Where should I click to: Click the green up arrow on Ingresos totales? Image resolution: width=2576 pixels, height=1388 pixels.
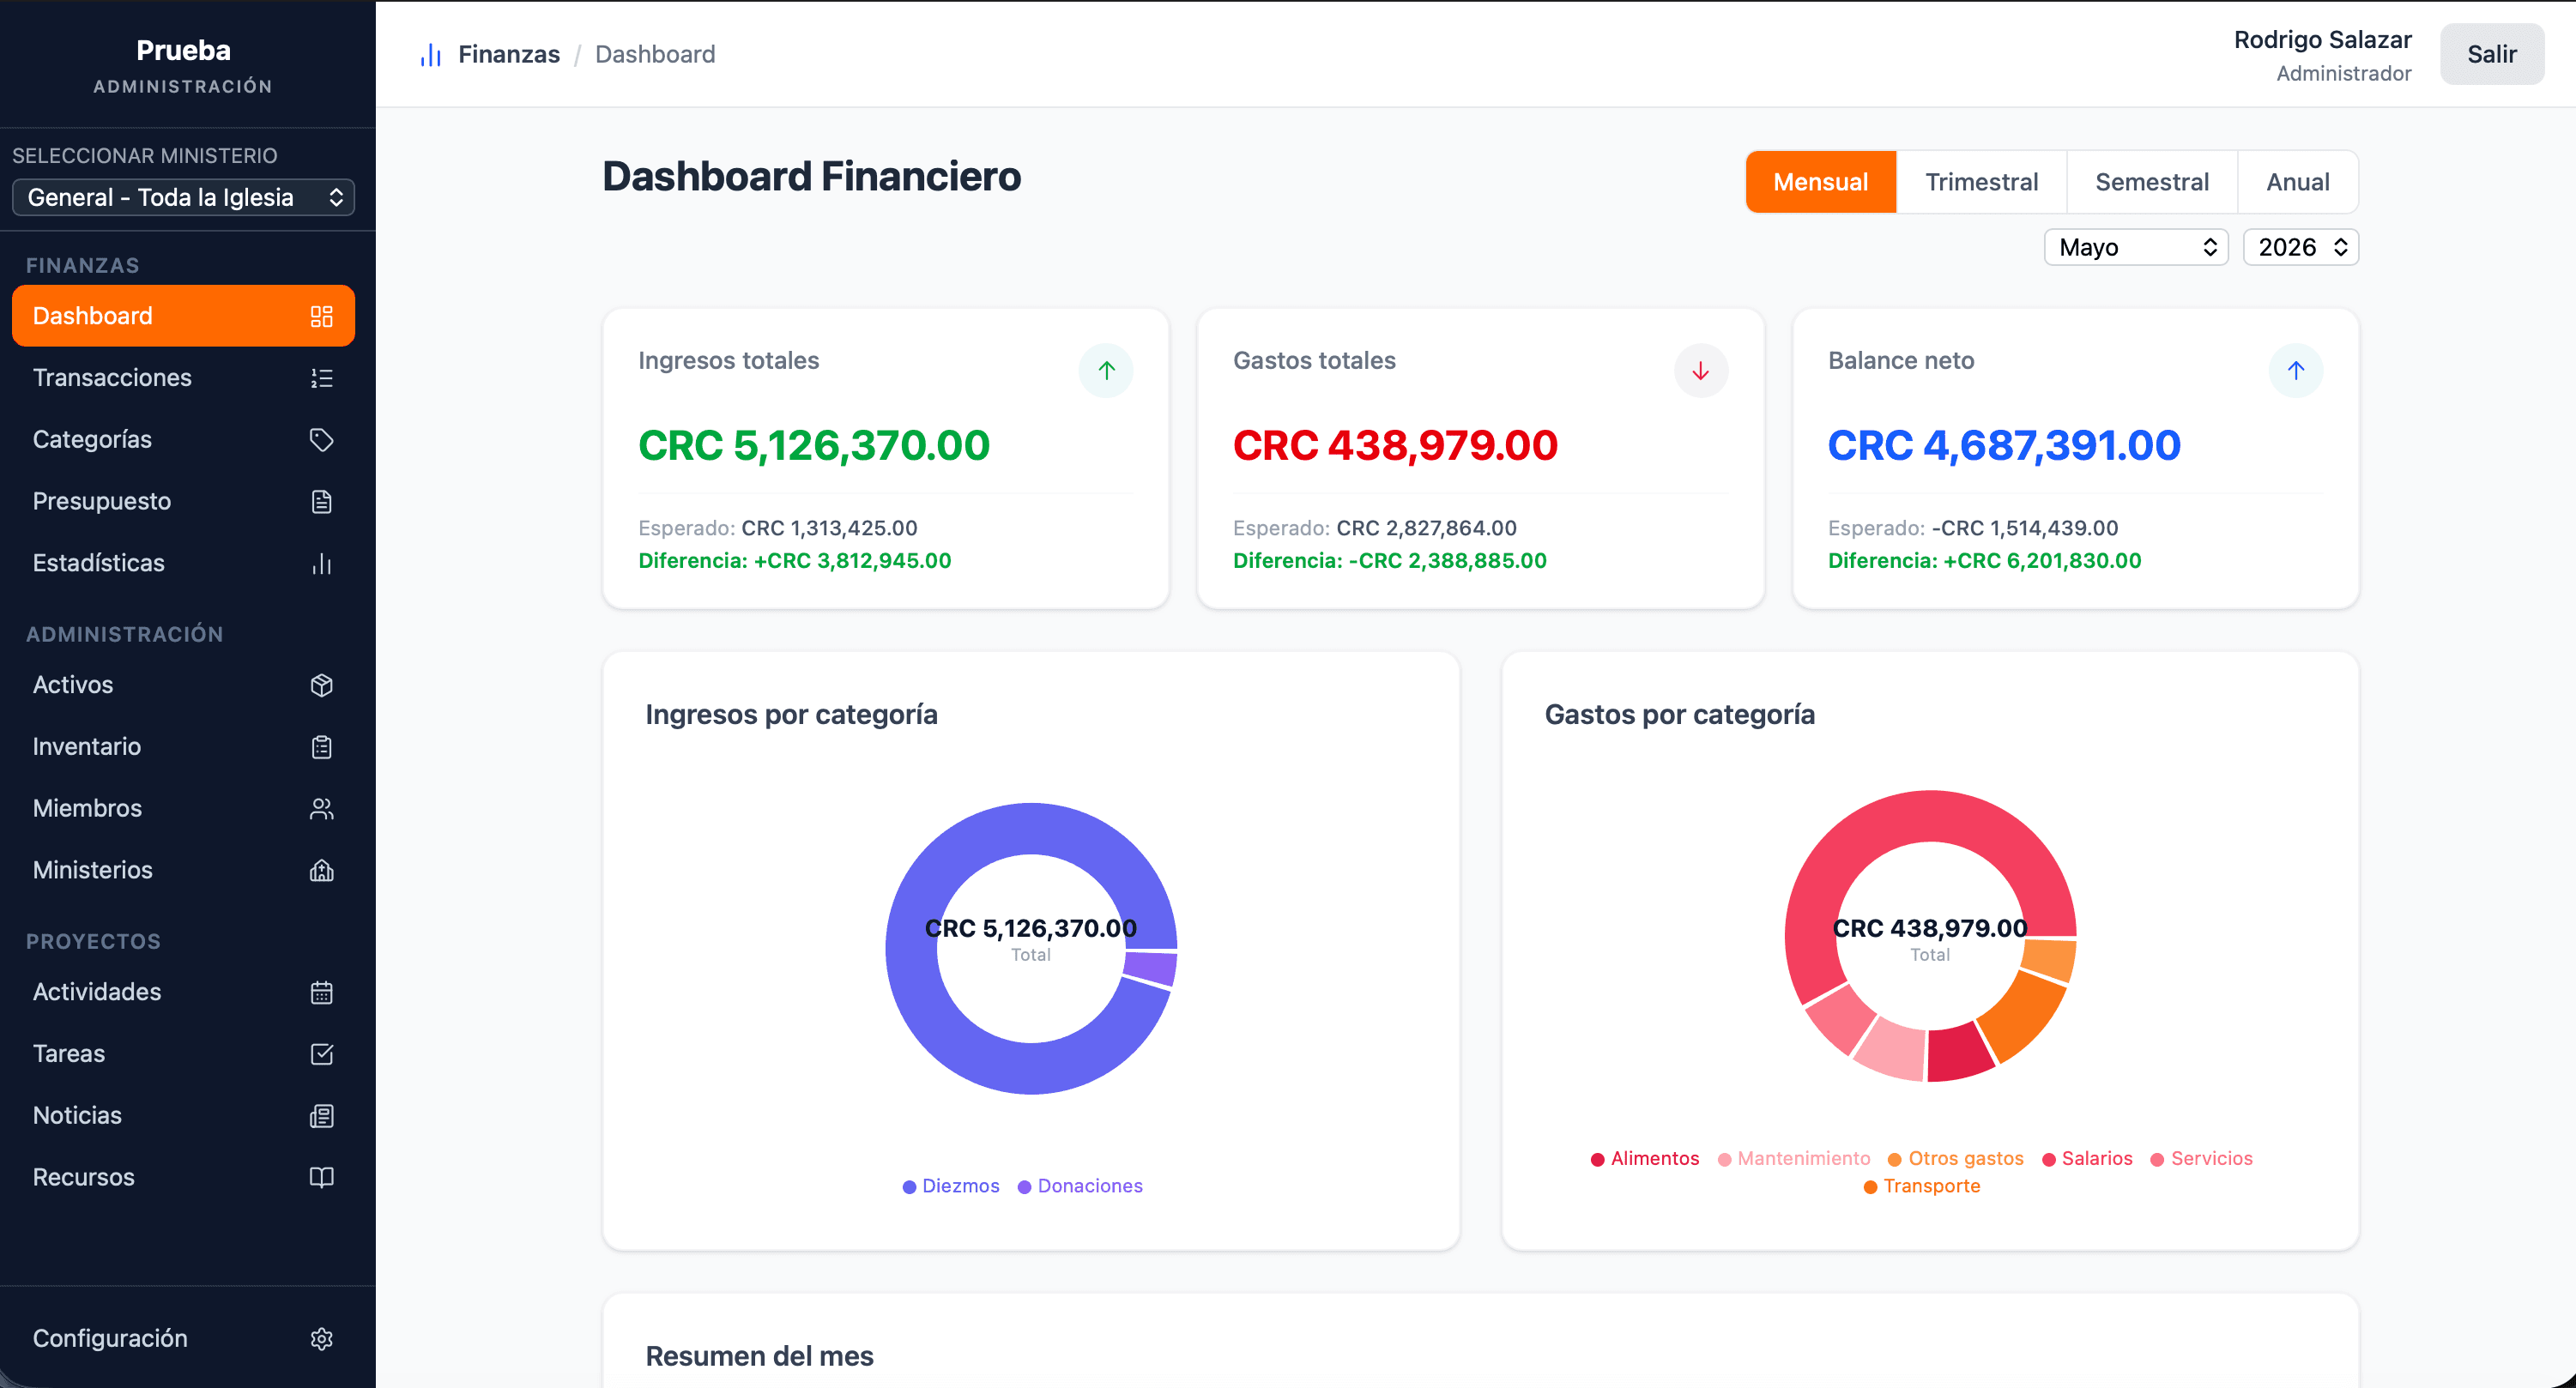(1106, 370)
